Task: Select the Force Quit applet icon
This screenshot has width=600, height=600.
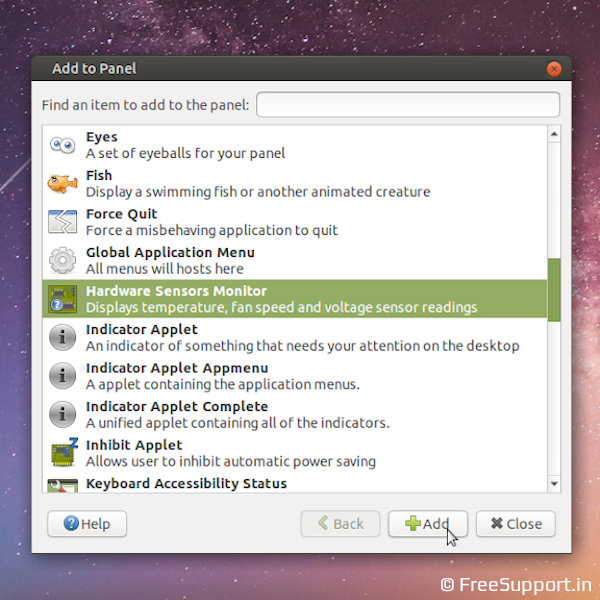Action: pyautogui.click(x=62, y=222)
